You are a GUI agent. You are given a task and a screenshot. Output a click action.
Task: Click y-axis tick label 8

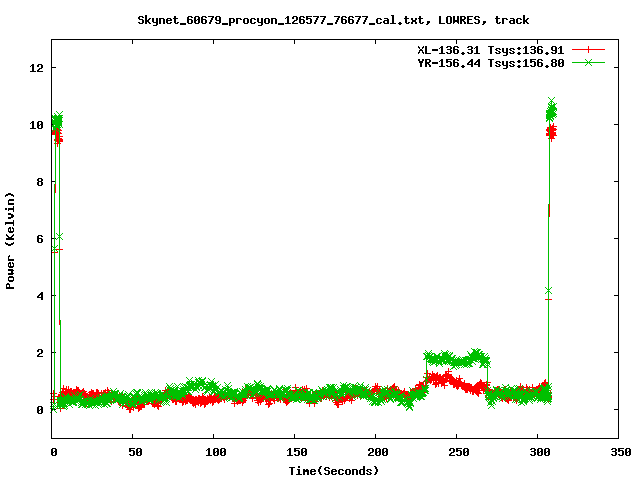pos(40,182)
